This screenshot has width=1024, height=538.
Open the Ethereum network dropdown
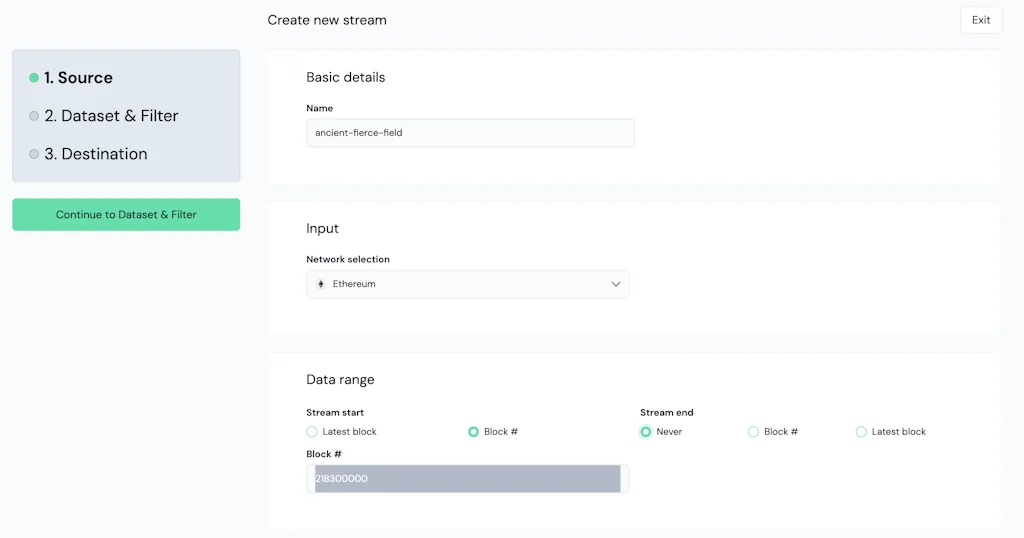pyautogui.click(x=467, y=284)
